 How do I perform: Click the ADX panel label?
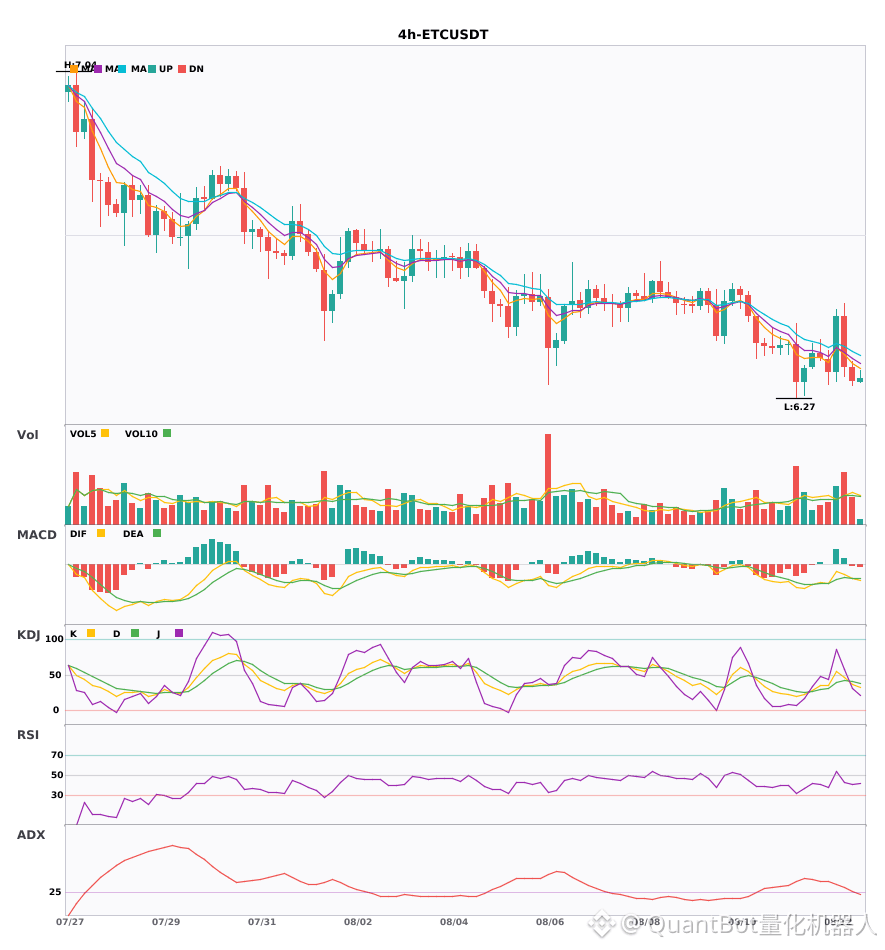point(31,835)
